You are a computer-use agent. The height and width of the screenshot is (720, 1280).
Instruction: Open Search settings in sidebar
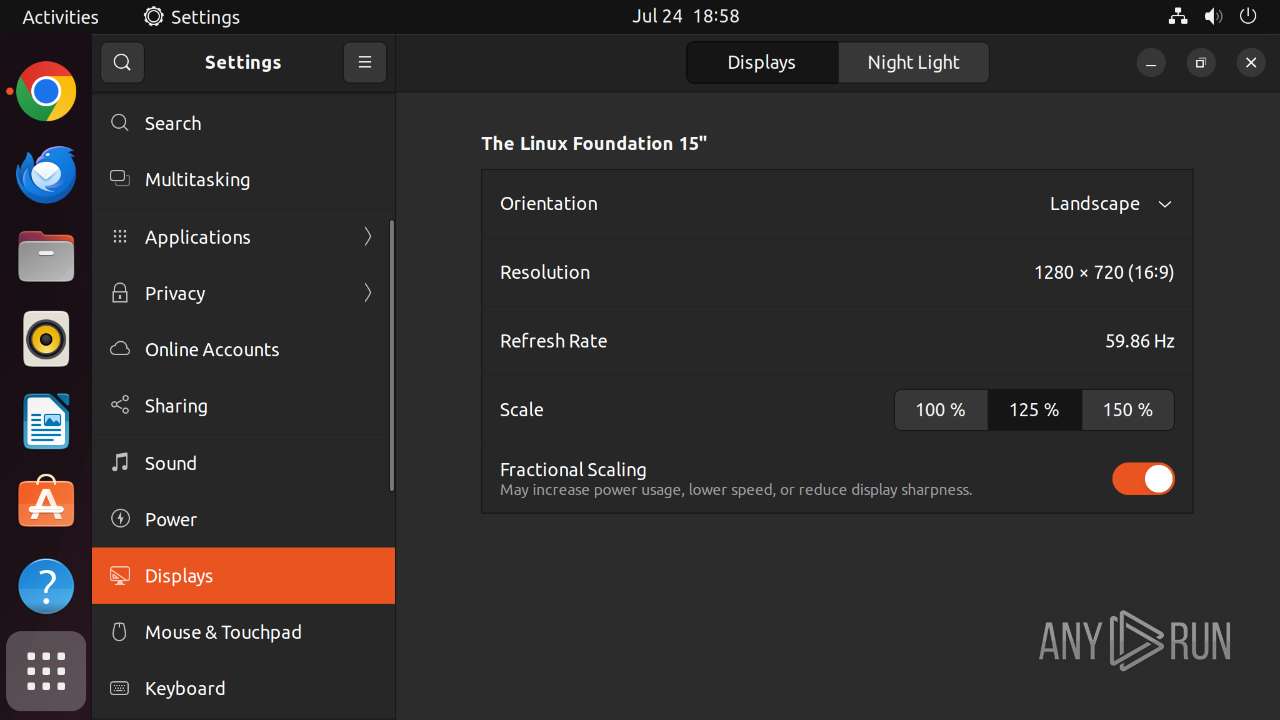click(243, 123)
